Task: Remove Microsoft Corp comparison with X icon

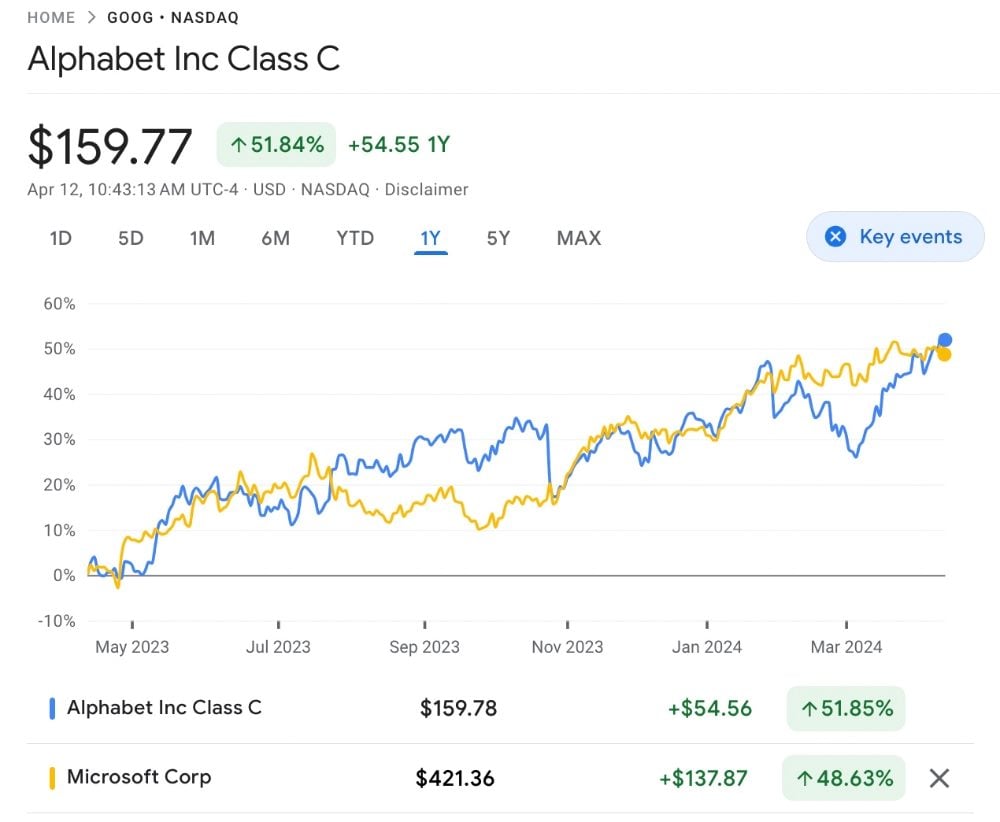Action: tap(939, 778)
